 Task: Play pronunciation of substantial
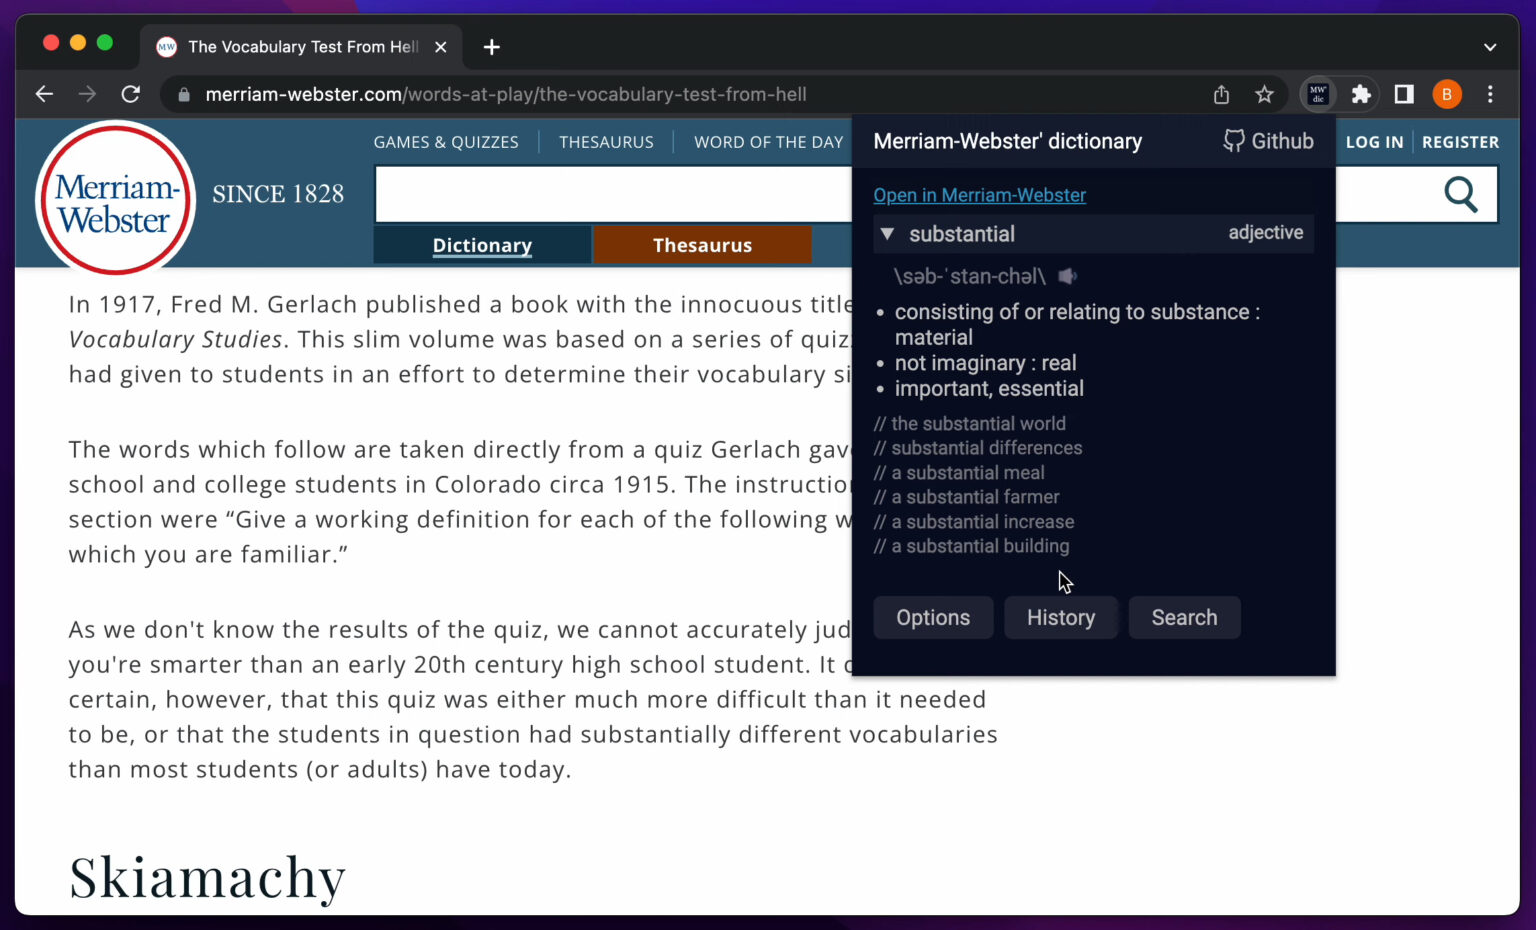1066,276
